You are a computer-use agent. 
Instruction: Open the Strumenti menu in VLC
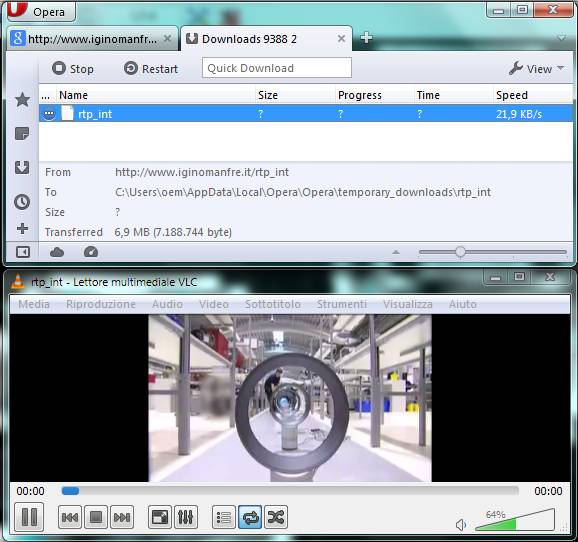pyautogui.click(x=342, y=304)
